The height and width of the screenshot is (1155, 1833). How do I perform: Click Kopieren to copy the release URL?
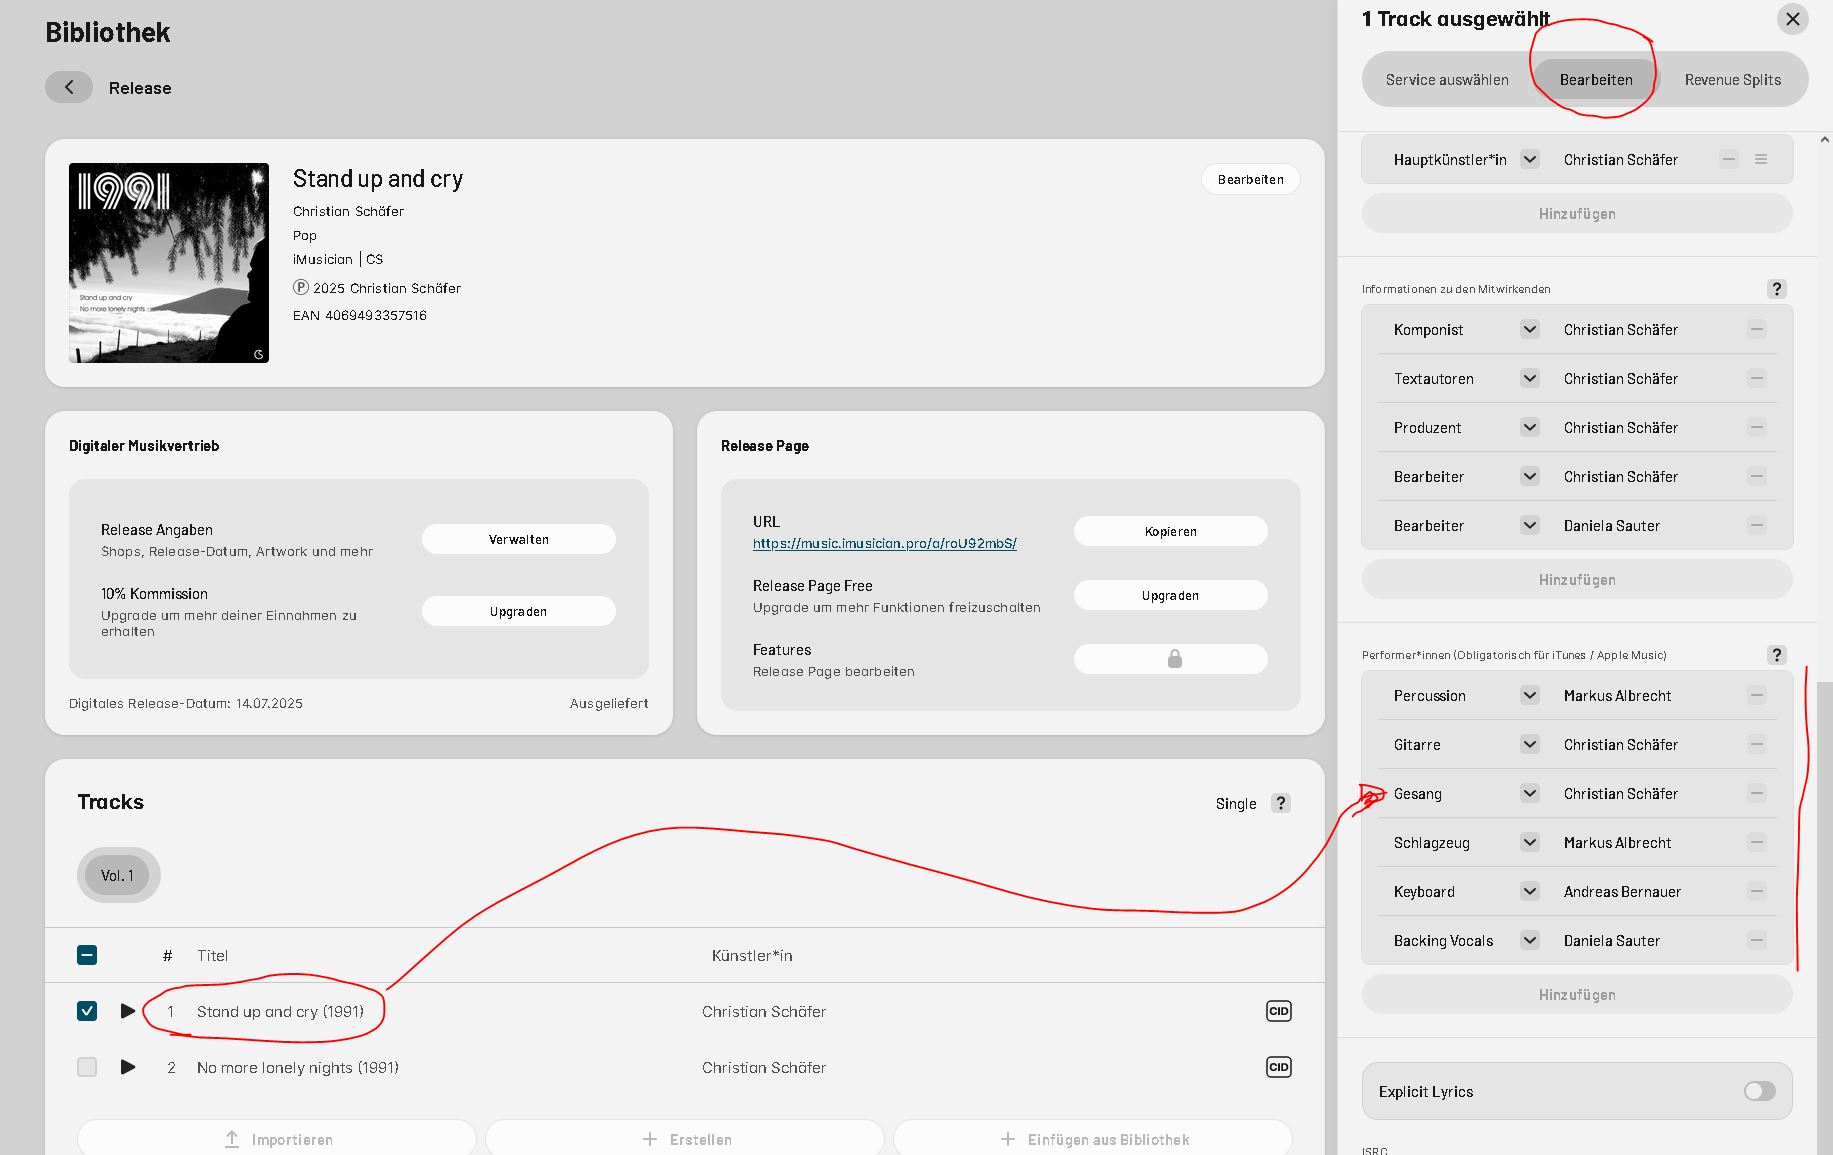click(1170, 531)
